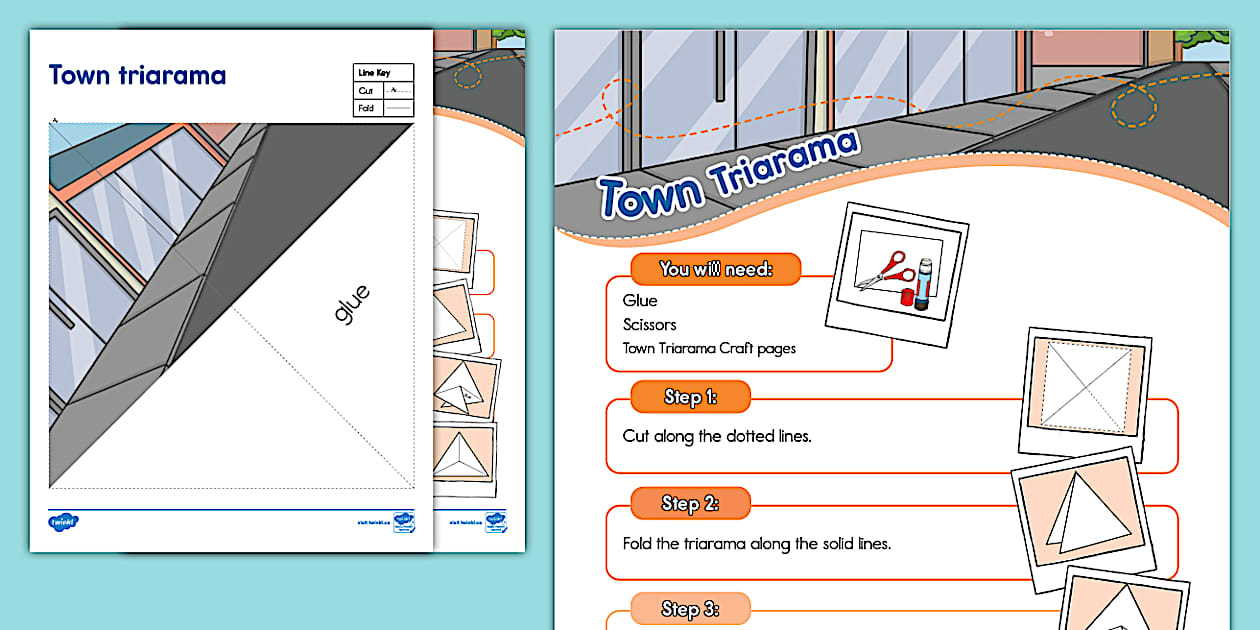Click the "glue" flap on the triarama
This screenshot has height=630, width=1260.
click(x=351, y=304)
